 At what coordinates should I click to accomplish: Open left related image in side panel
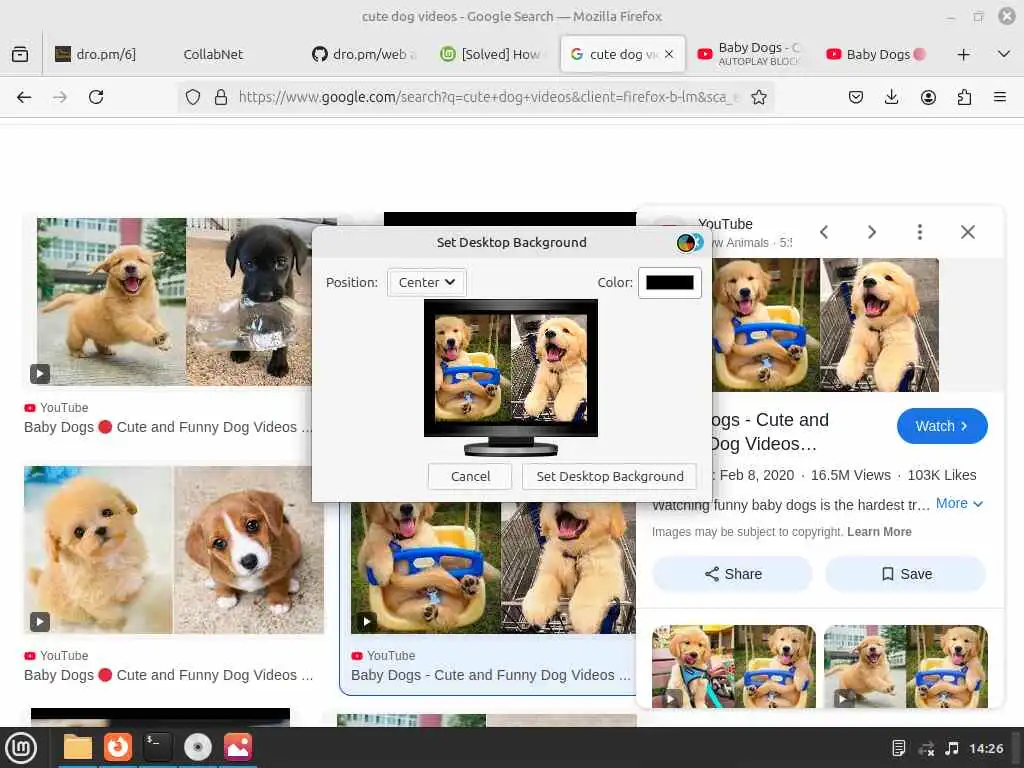[733, 666]
